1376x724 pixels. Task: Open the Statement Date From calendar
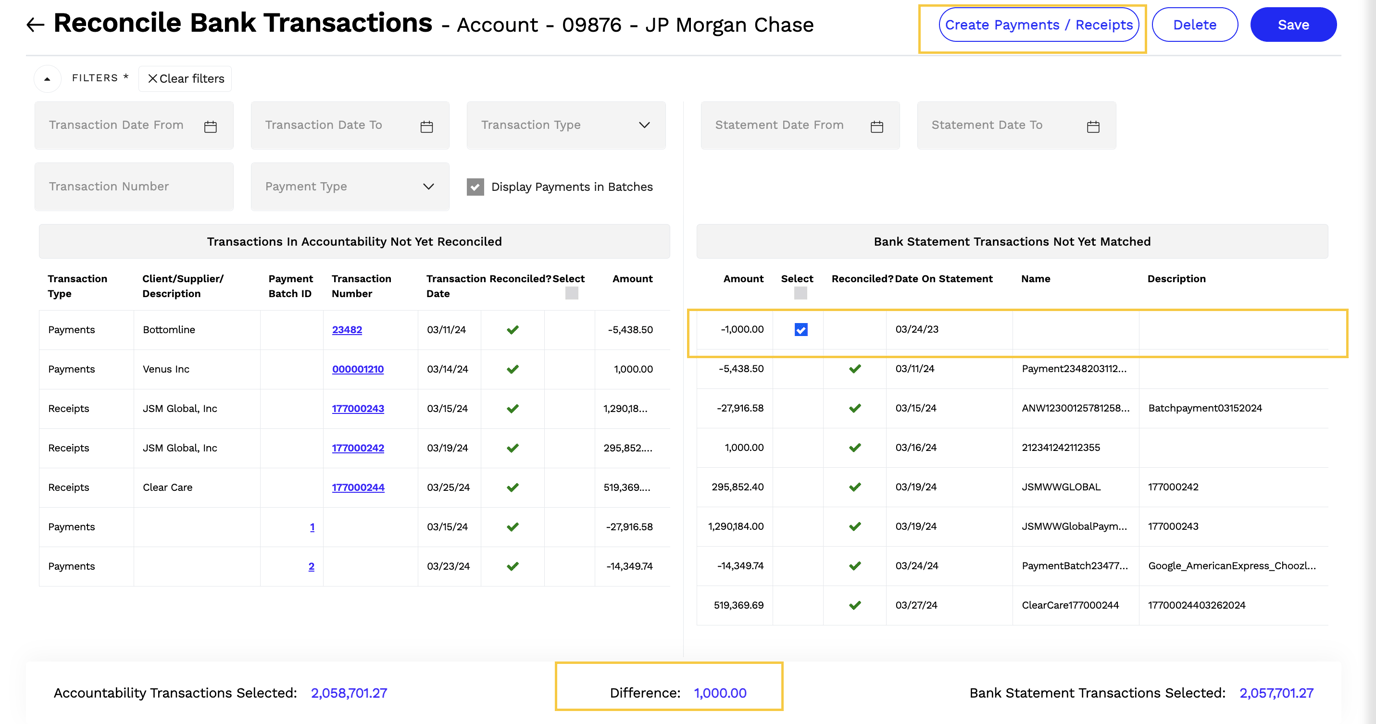tap(877, 126)
